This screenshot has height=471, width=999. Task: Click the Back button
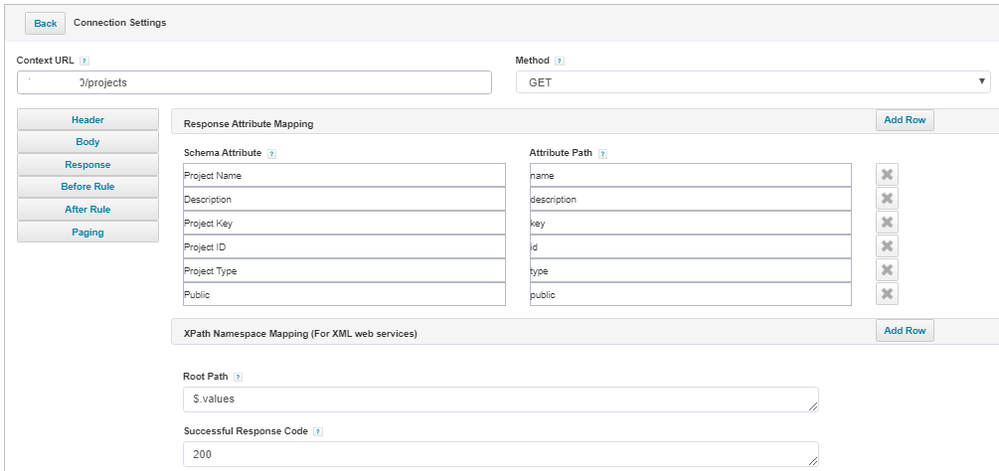coord(45,23)
